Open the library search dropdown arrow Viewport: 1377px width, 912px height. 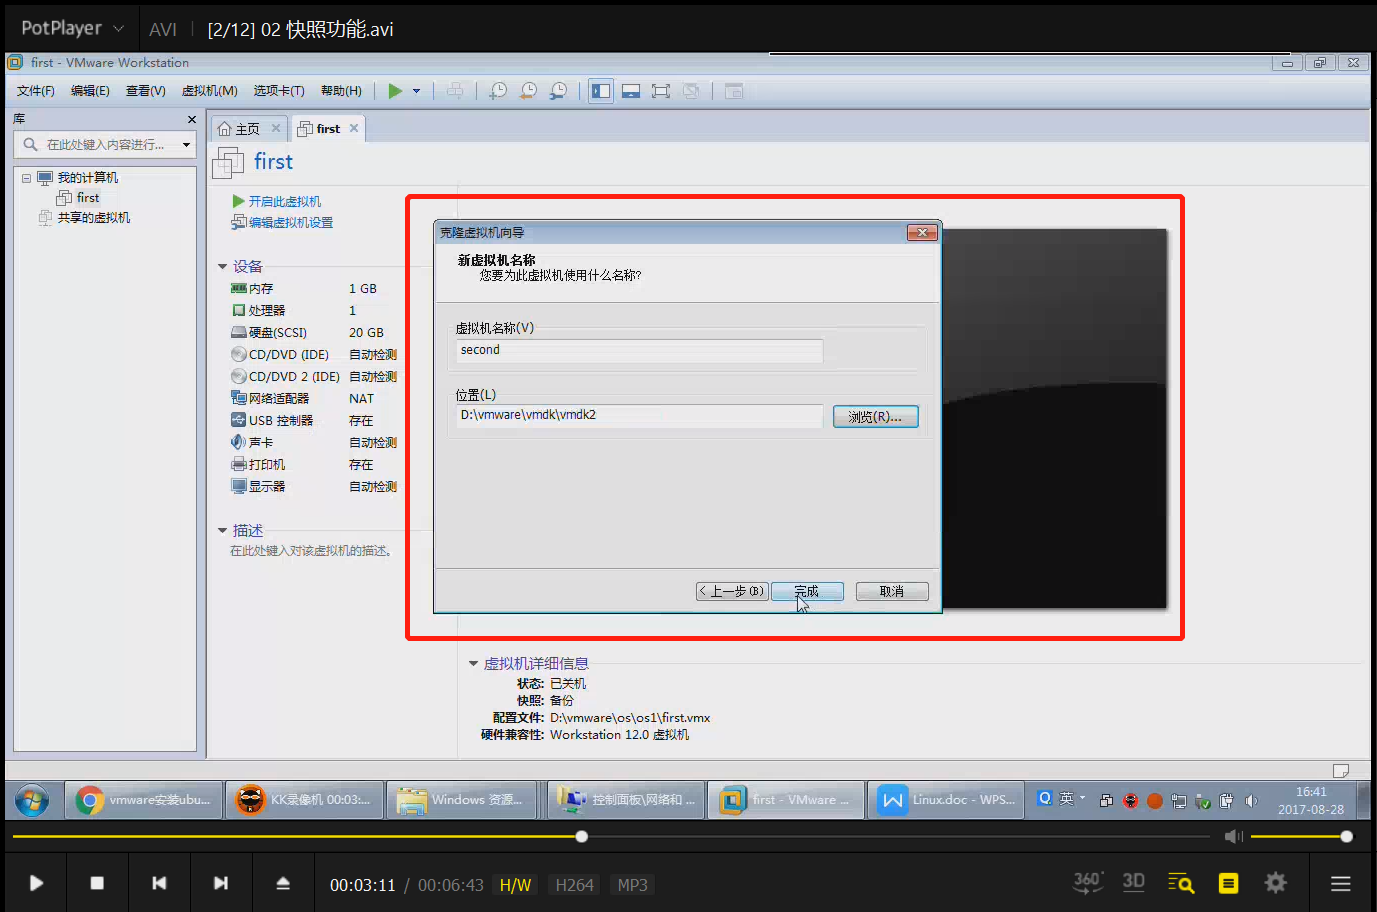pyautogui.click(x=186, y=145)
